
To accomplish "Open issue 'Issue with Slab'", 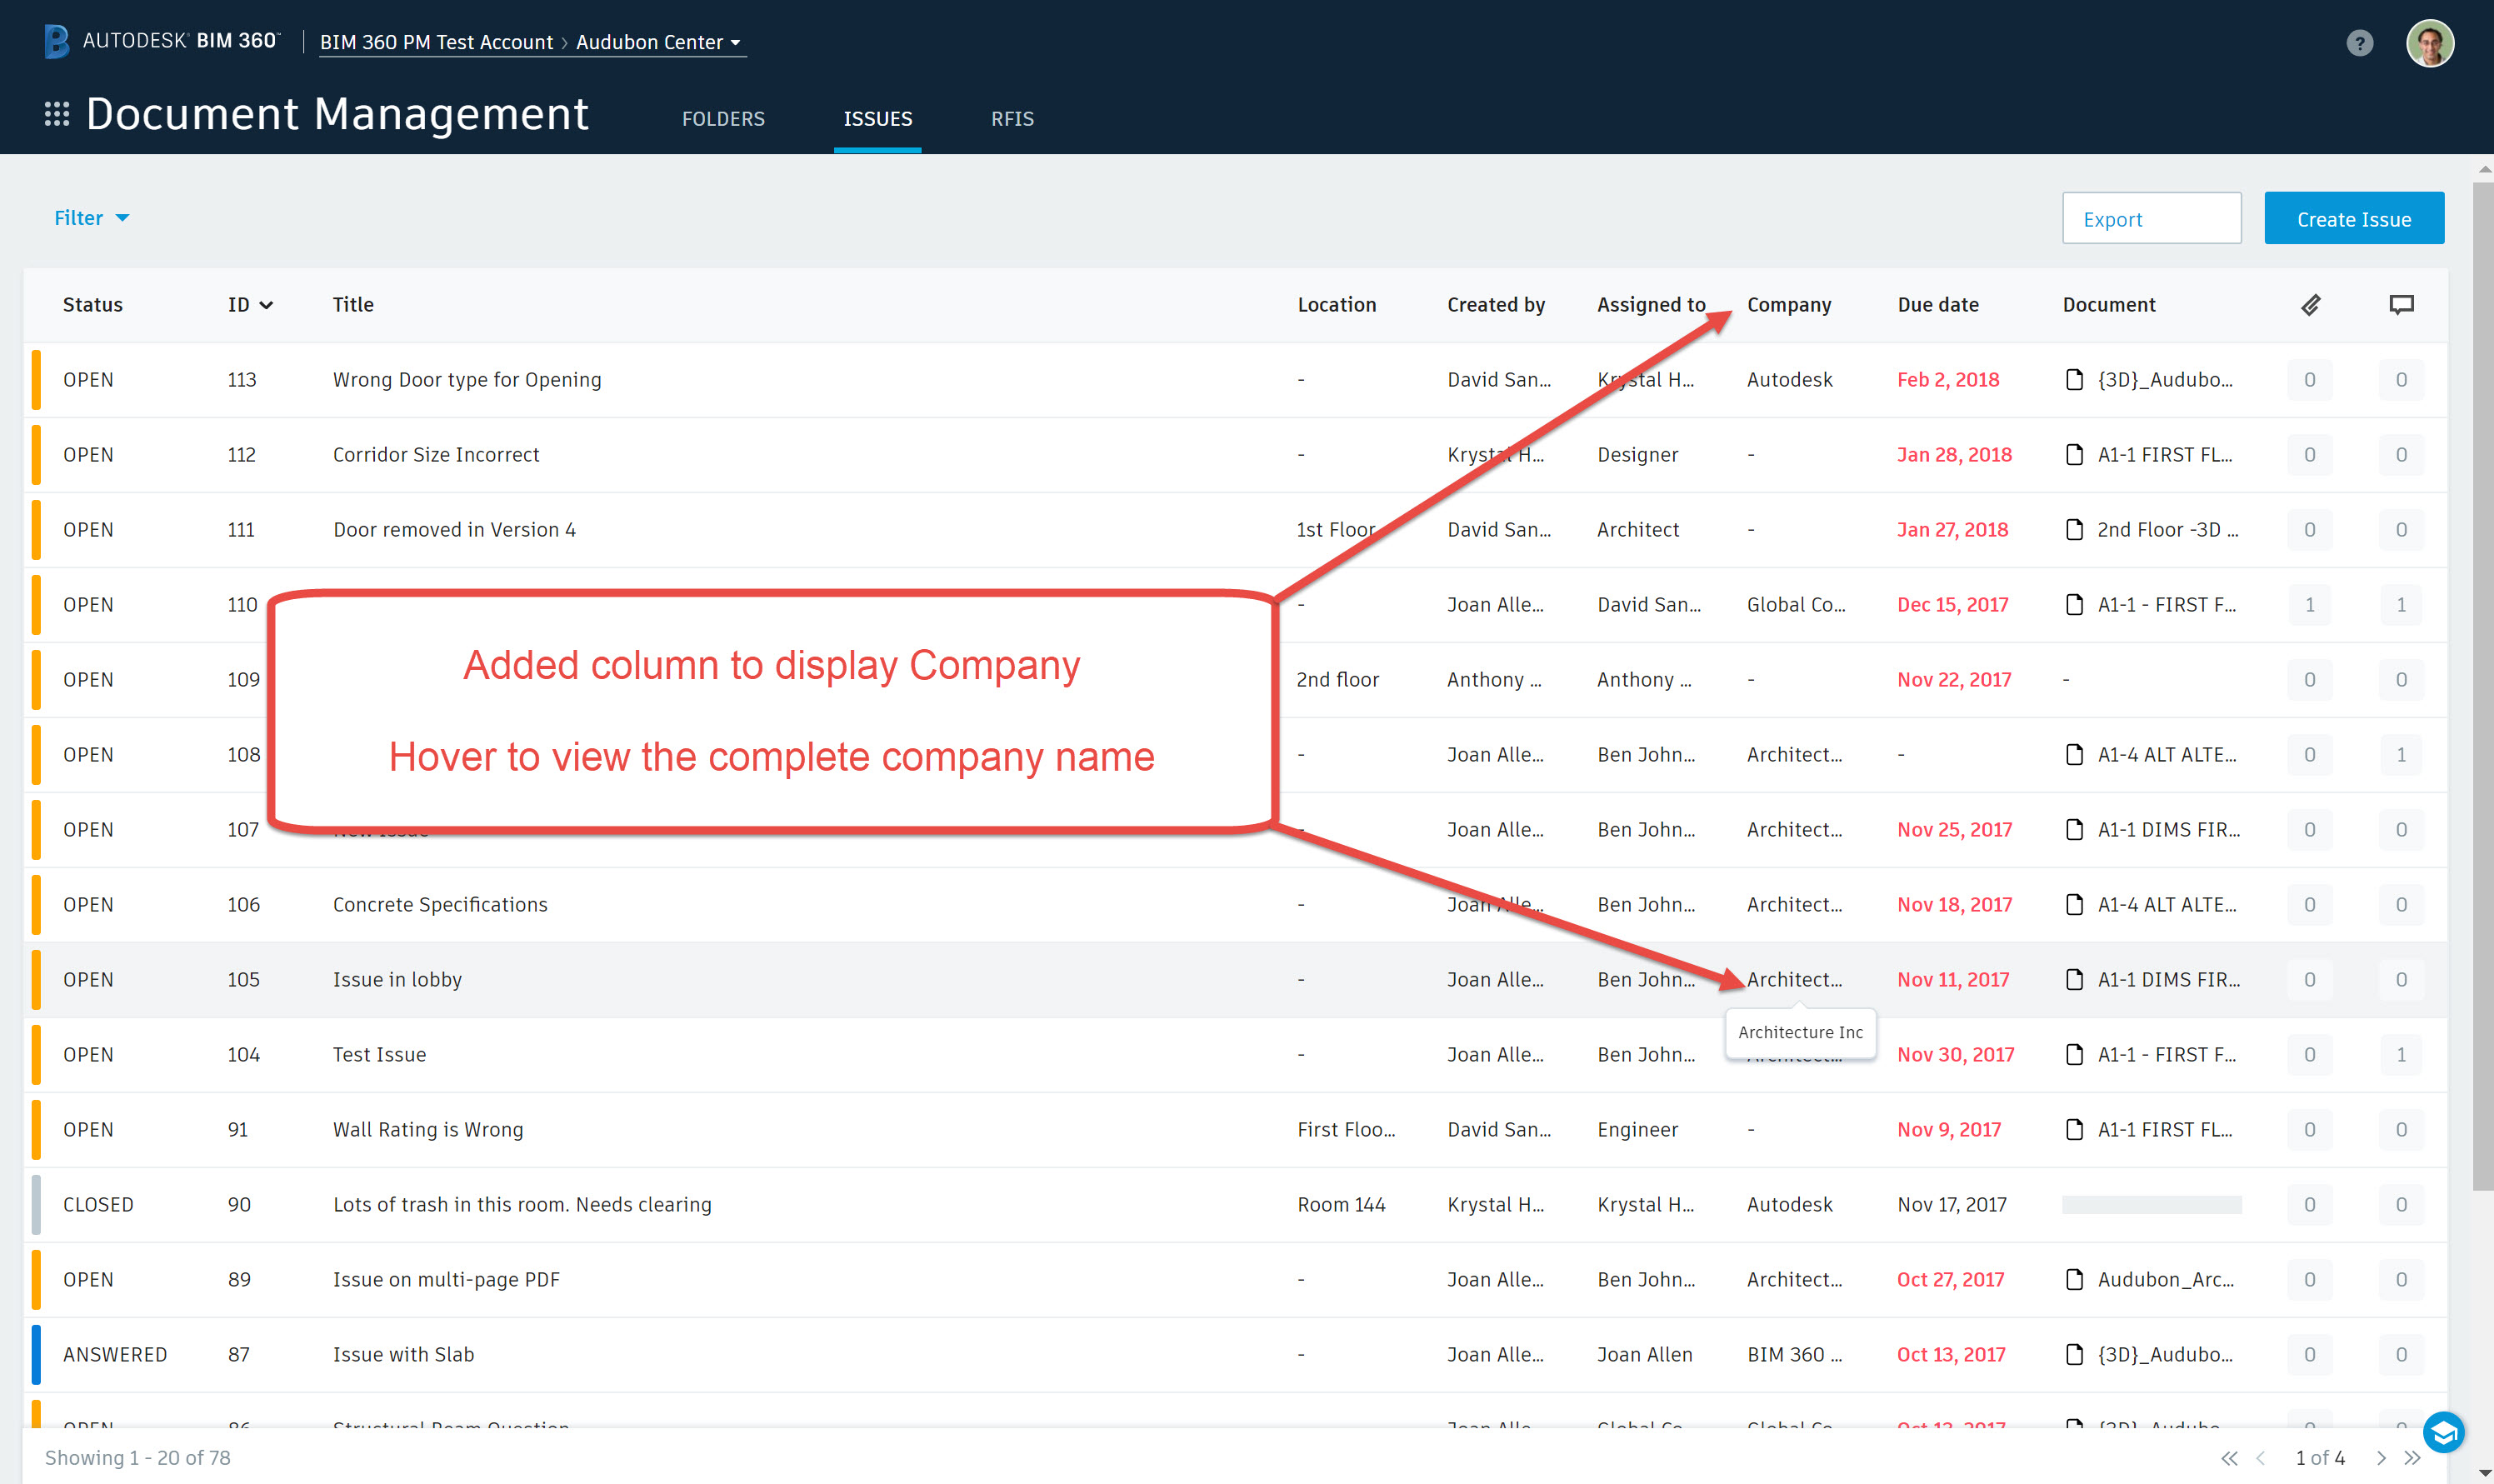I will tap(403, 1355).
